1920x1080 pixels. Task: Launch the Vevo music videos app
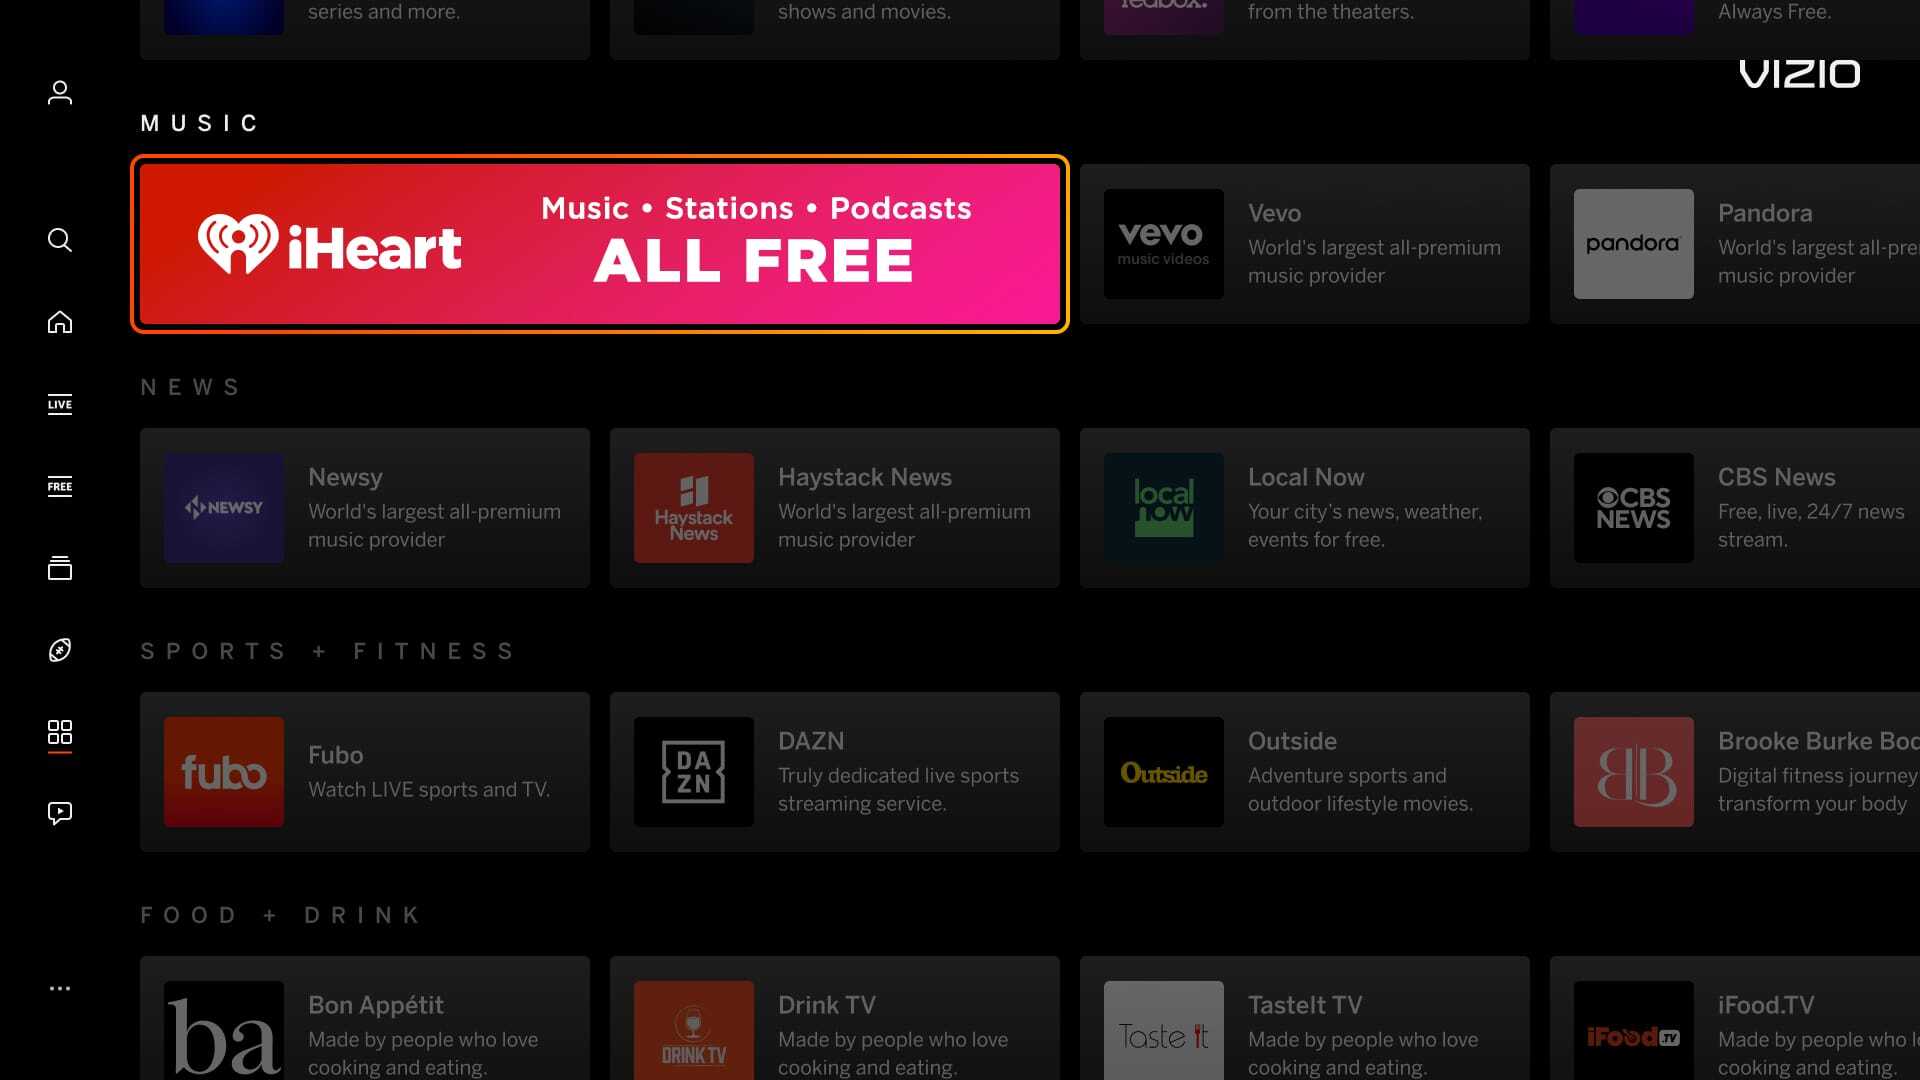tap(1304, 243)
